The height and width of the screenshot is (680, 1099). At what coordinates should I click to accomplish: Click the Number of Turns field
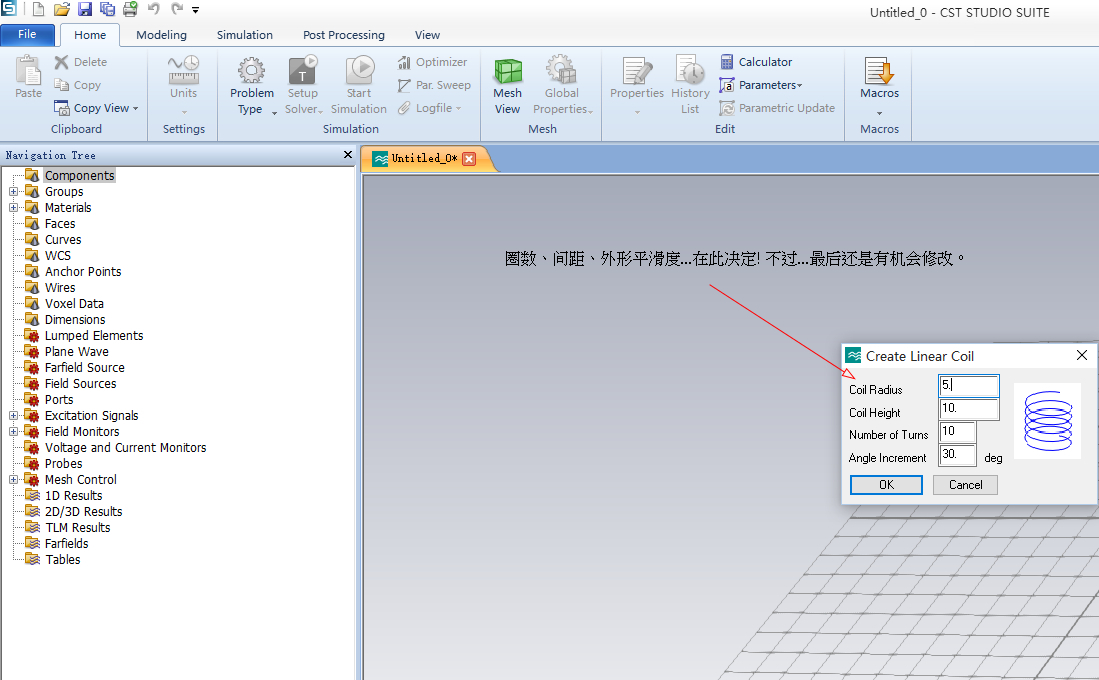click(x=957, y=432)
